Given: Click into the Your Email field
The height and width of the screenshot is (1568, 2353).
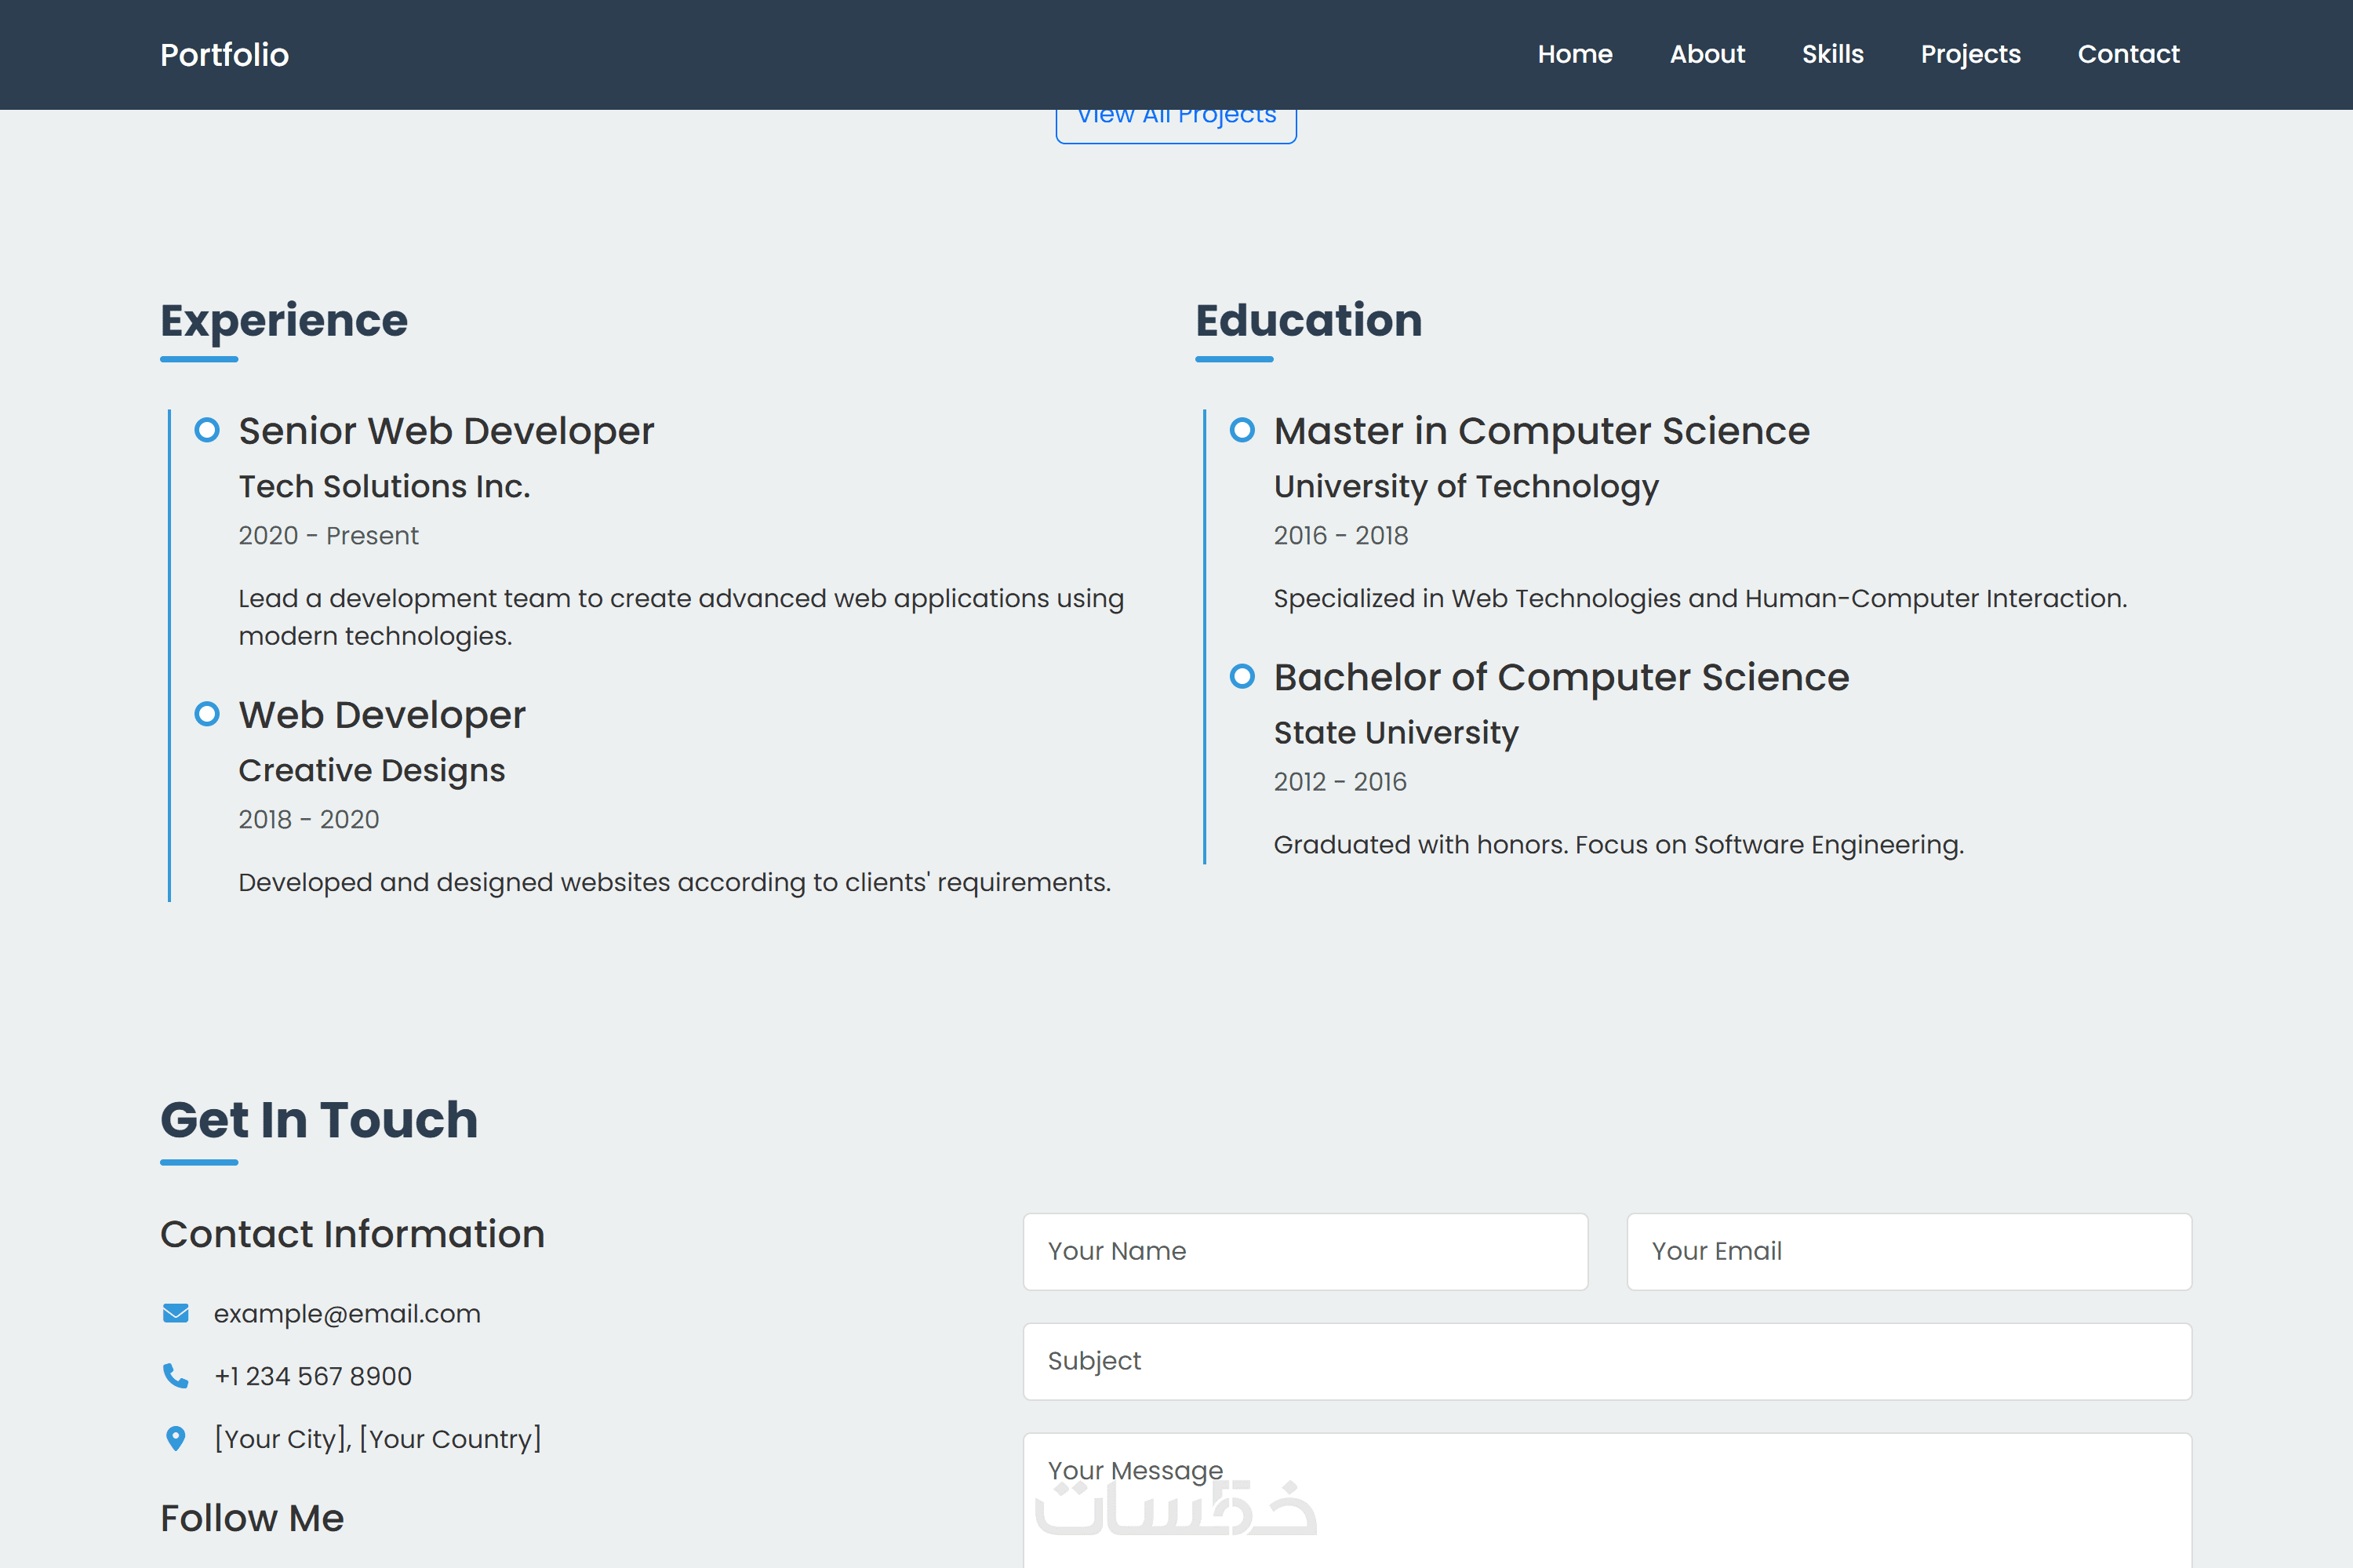Looking at the screenshot, I should [1908, 1251].
